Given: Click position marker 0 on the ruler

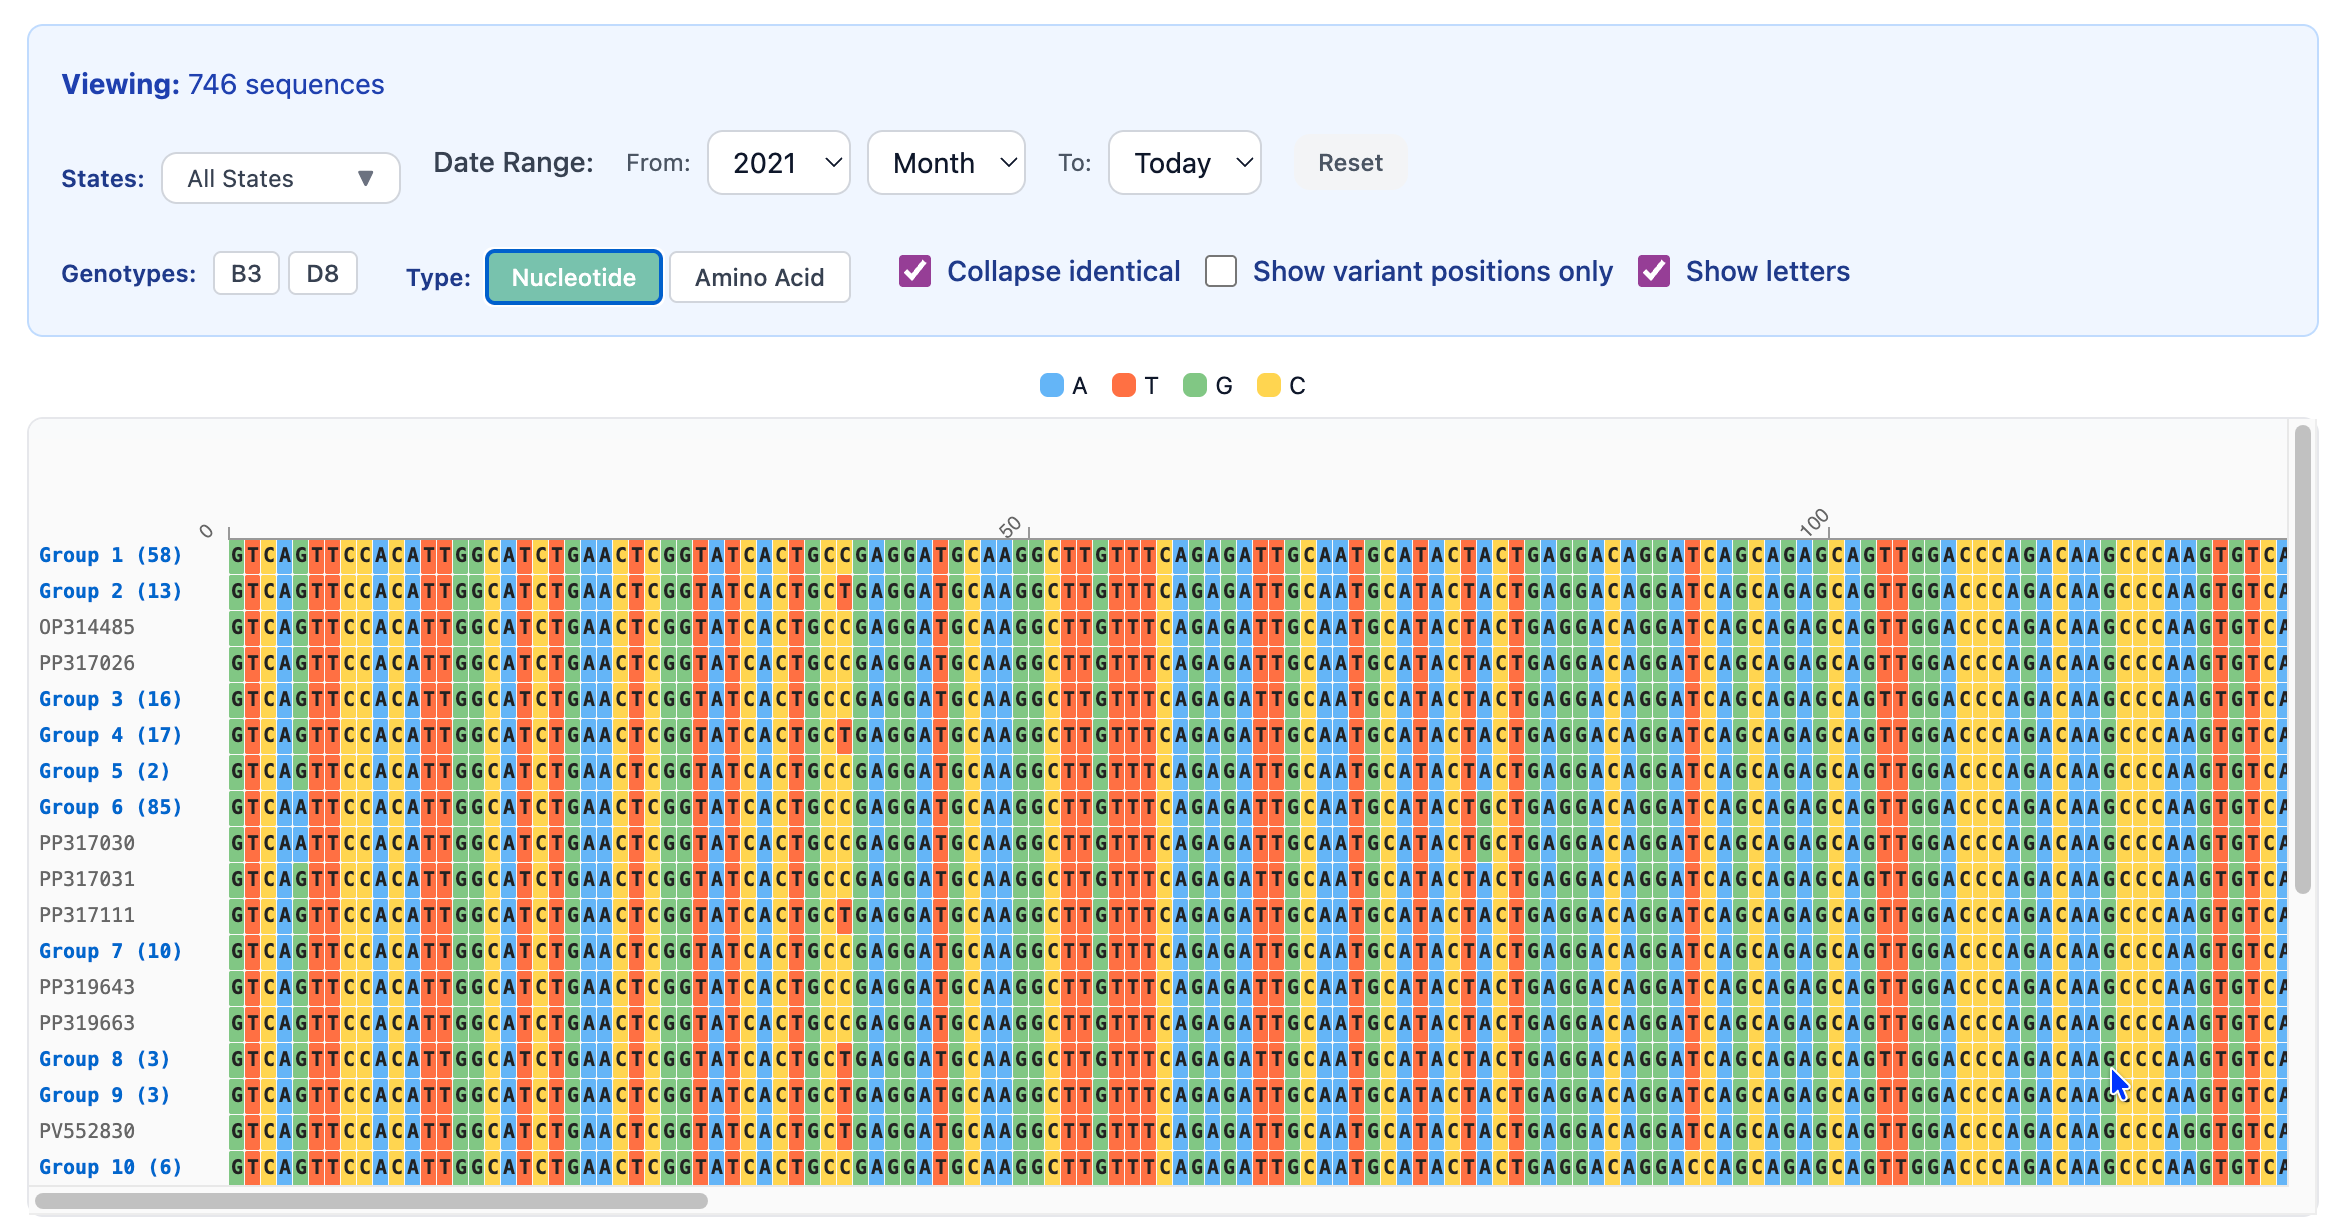Looking at the screenshot, I should pos(206,530).
